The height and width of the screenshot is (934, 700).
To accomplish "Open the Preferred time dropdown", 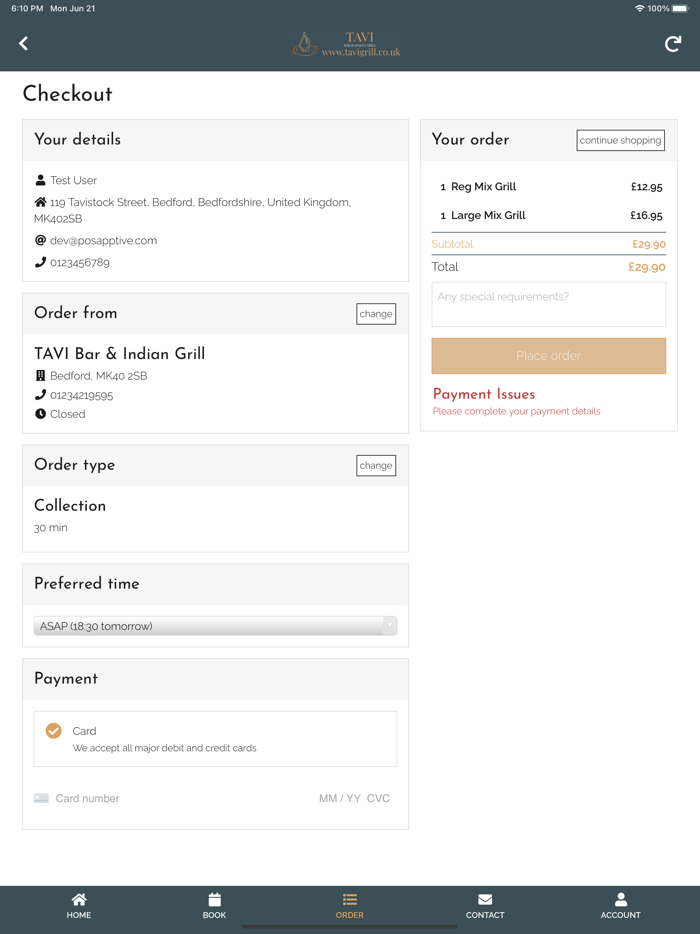I will tap(215, 626).
